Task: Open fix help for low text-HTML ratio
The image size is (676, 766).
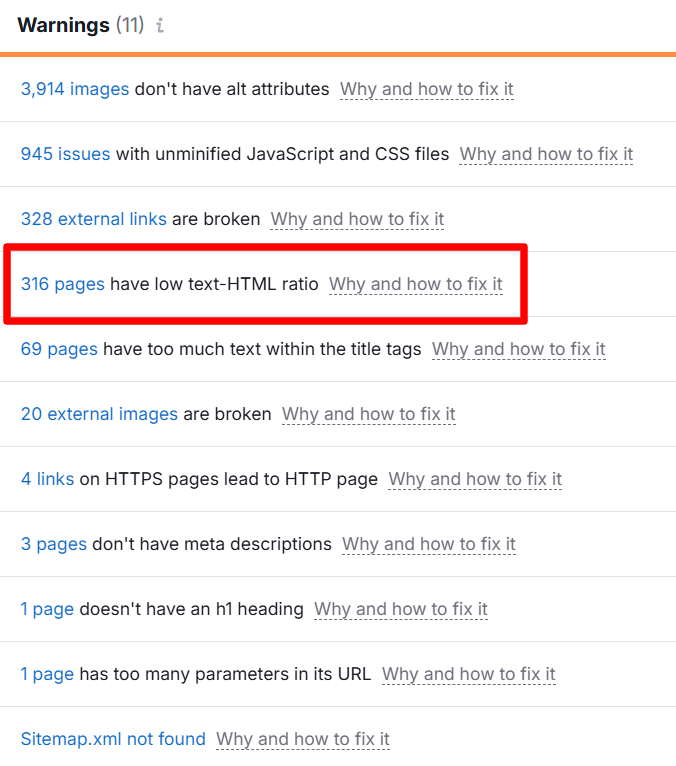Action: pyautogui.click(x=416, y=284)
